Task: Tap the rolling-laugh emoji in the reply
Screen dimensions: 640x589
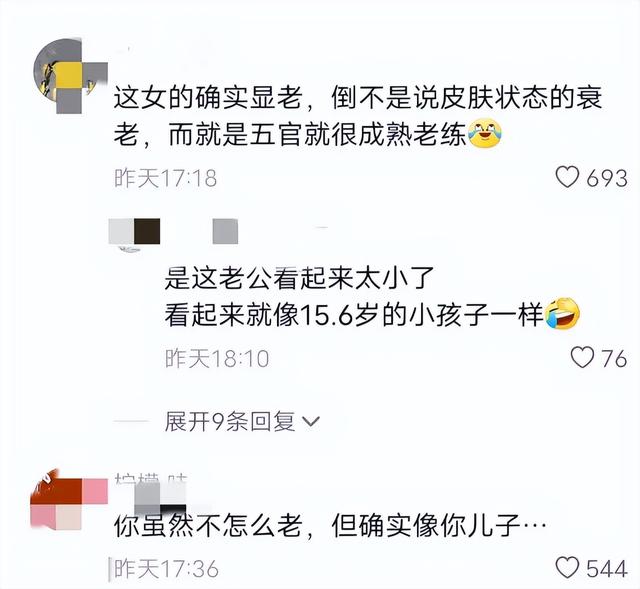Action: (x=562, y=314)
